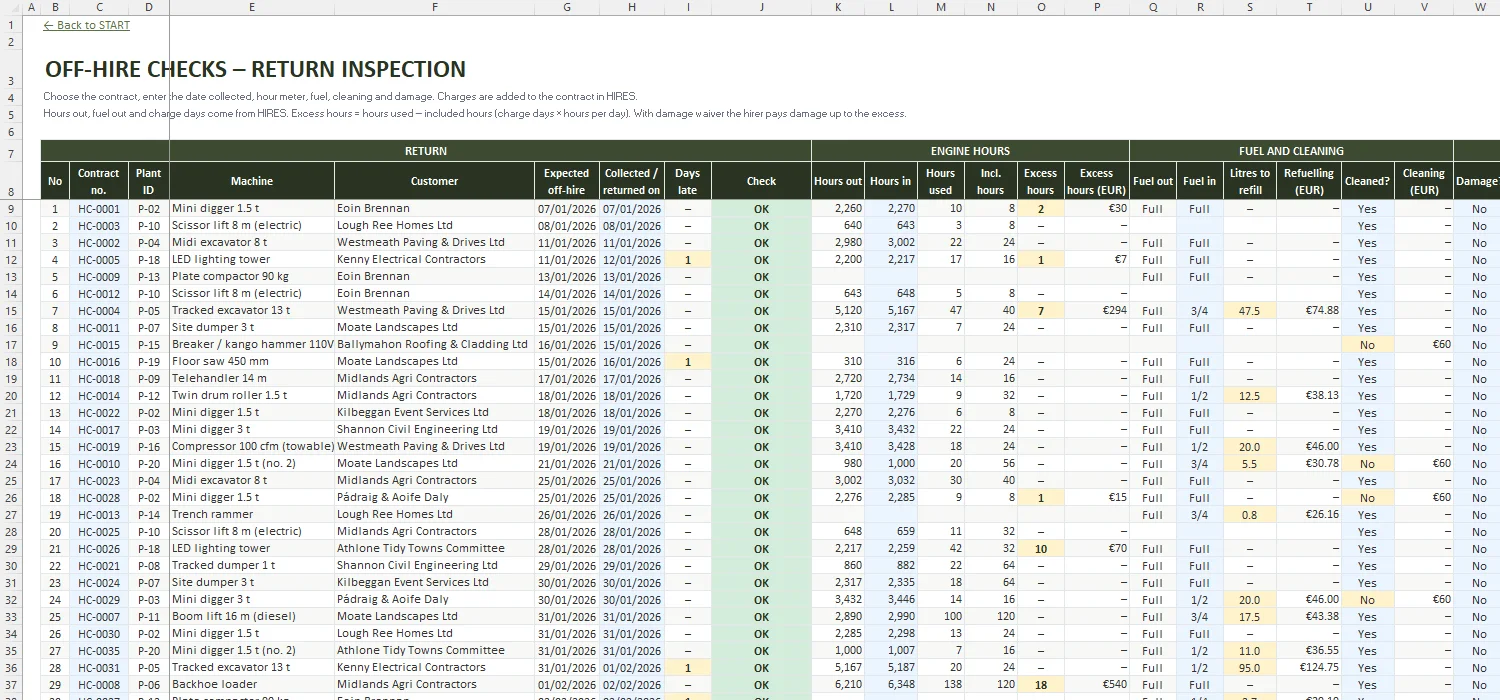This screenshot has width=1500, height=700.
Task: Select the €38.13 refuelling charge
Action: coord(1309,396)
